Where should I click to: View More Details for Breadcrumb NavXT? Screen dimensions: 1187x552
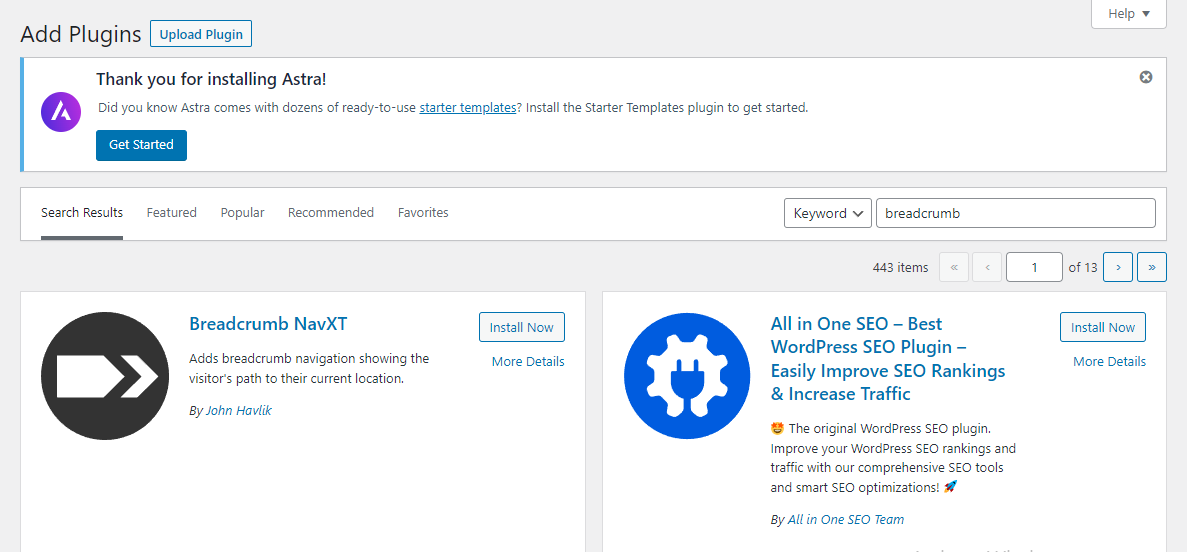pyautogui.click(x=528, y=361)
